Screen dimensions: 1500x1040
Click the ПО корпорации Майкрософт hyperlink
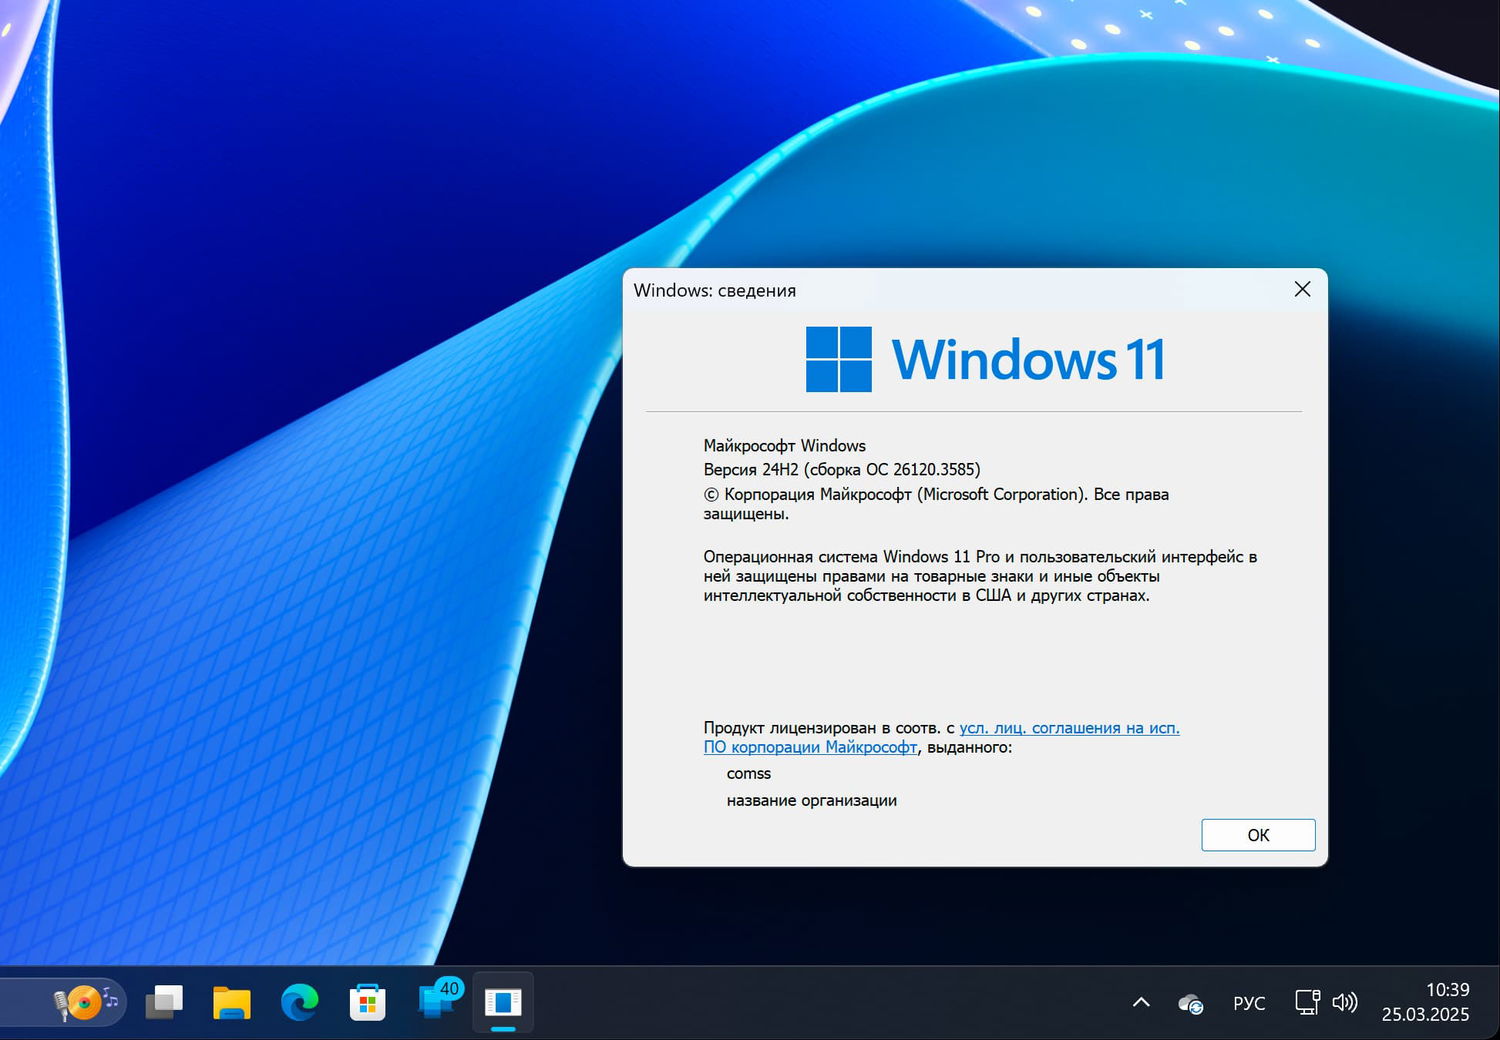(x=812, y=747)
